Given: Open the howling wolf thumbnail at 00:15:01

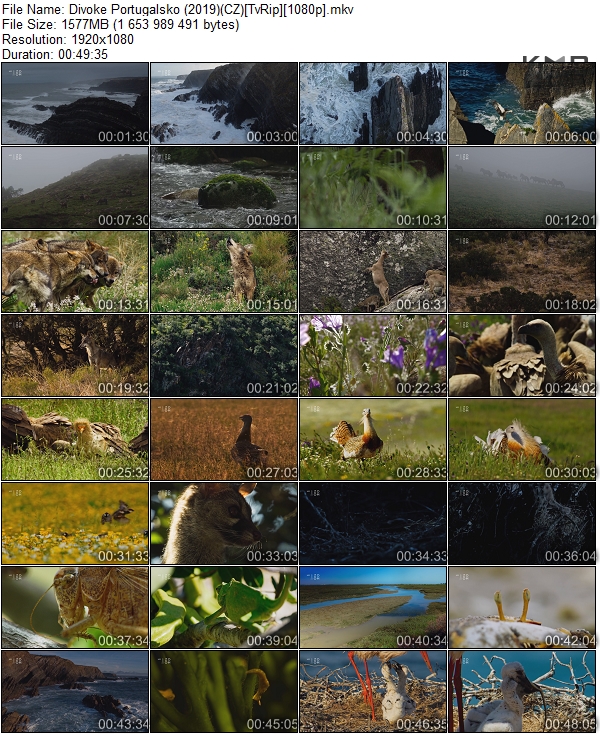Looking at the screenshot, I should [224, 272].
